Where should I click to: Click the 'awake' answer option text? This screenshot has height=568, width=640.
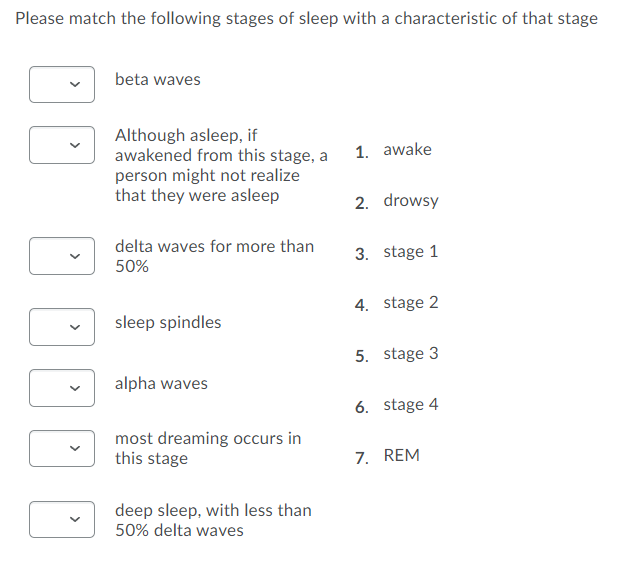pyautogui.click(x=407, y=150)
